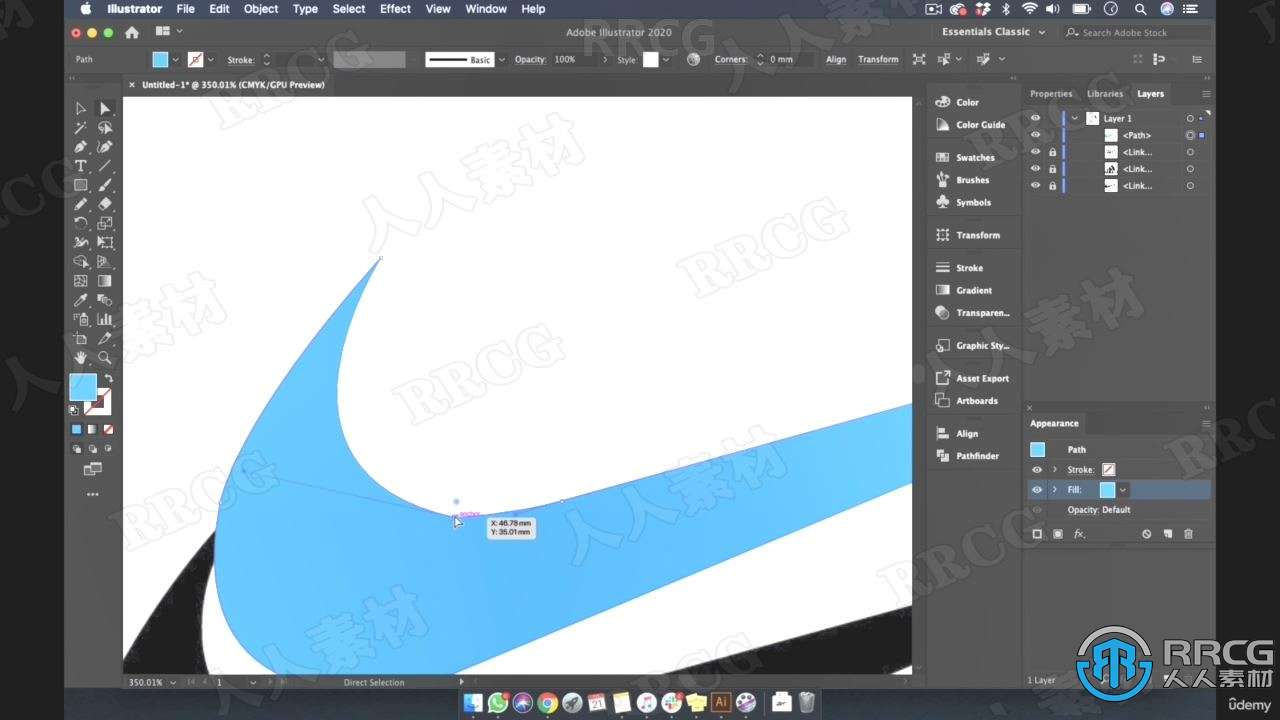
Task: Select the Free Transform tool
Action: point(105,242)
